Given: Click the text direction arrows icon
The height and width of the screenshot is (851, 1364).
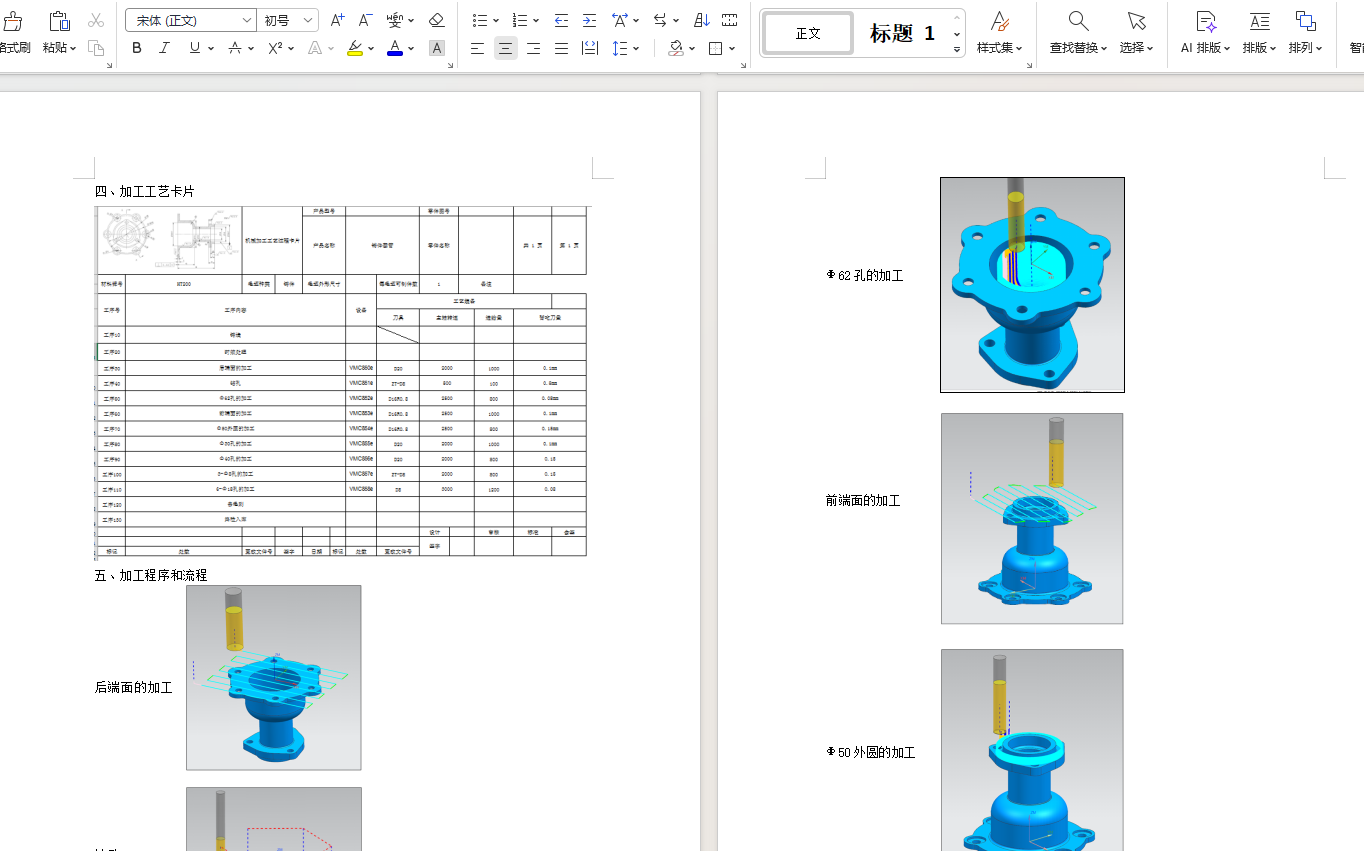Looking at the screenshot, I should coord(660,20).
